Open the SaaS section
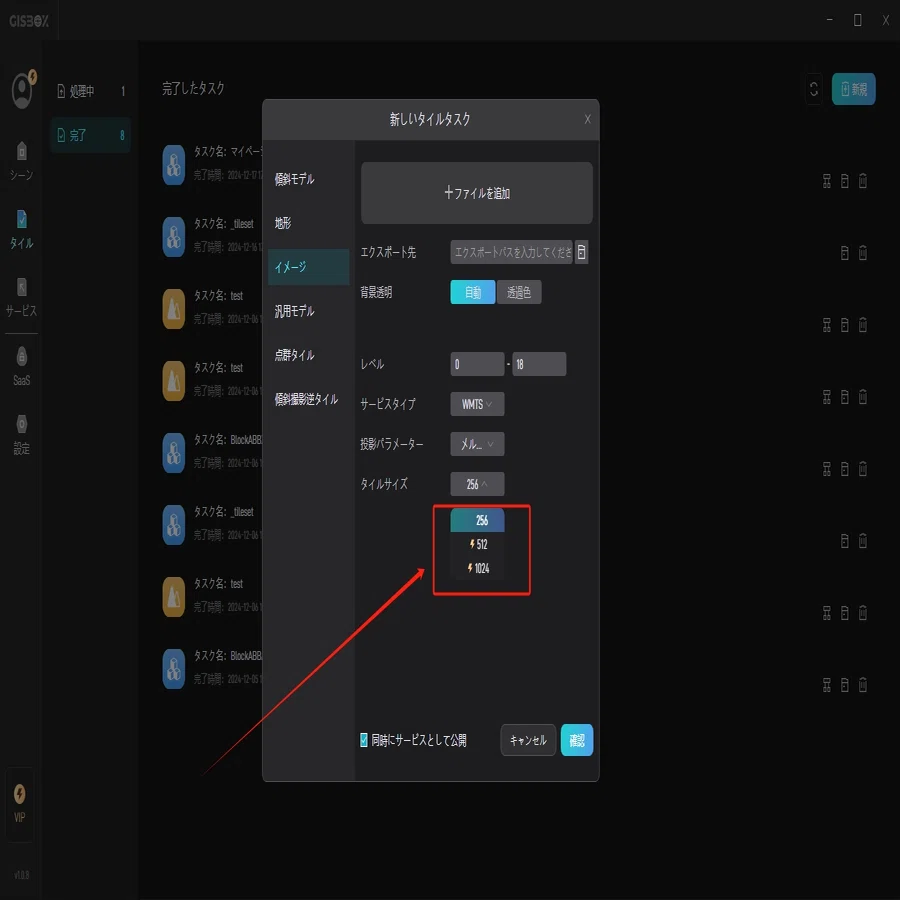Image resolution: width=900 pixels, height=900 pixels. click(21, 366)
